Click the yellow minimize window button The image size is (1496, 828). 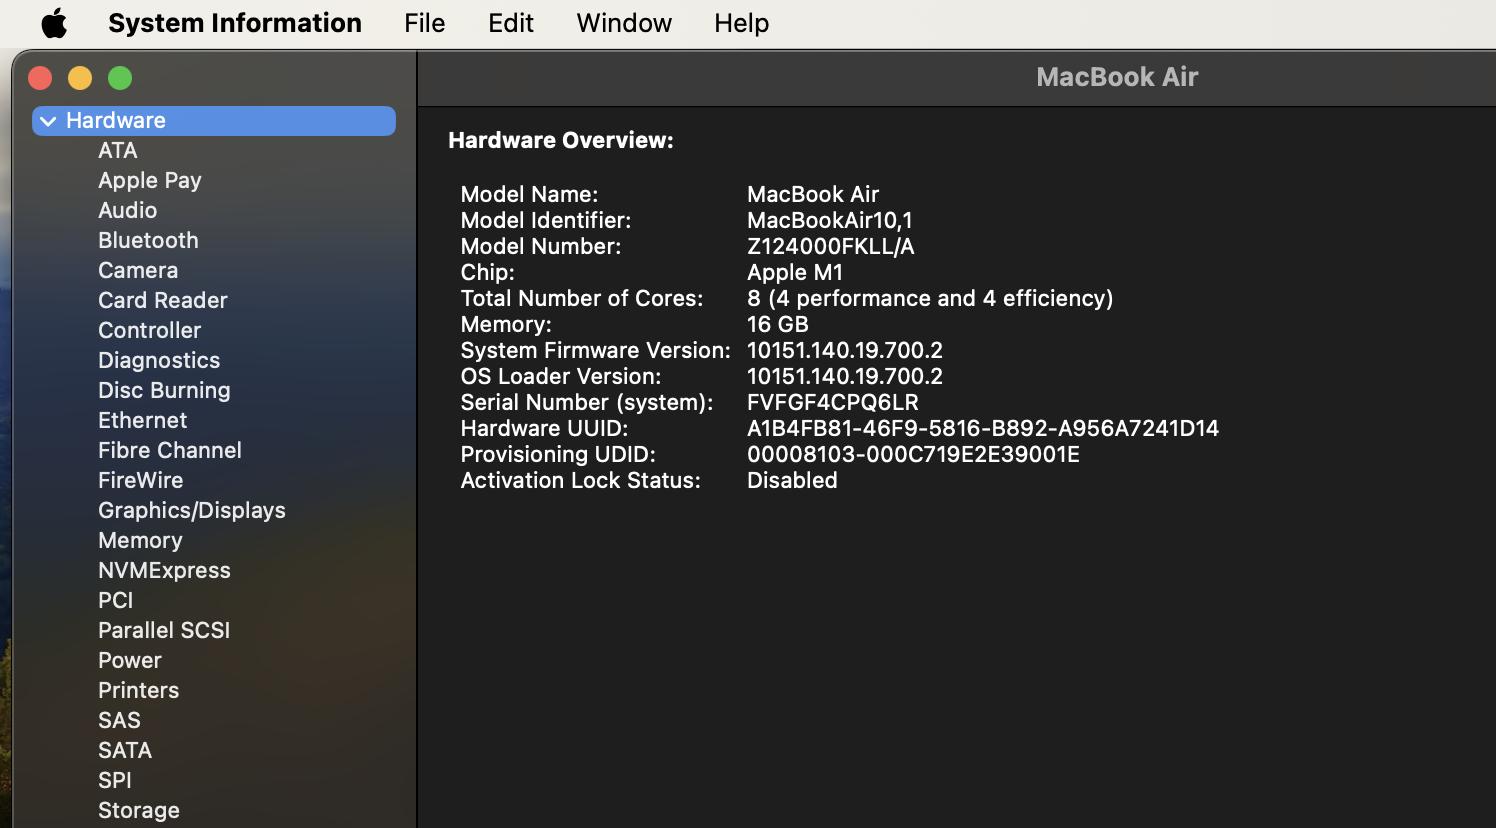(80, 78)
